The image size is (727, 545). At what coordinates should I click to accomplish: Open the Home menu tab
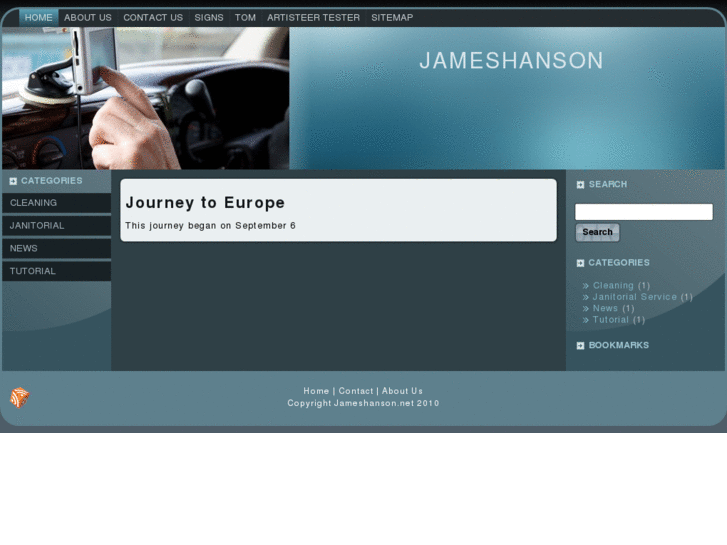point(38,18)
